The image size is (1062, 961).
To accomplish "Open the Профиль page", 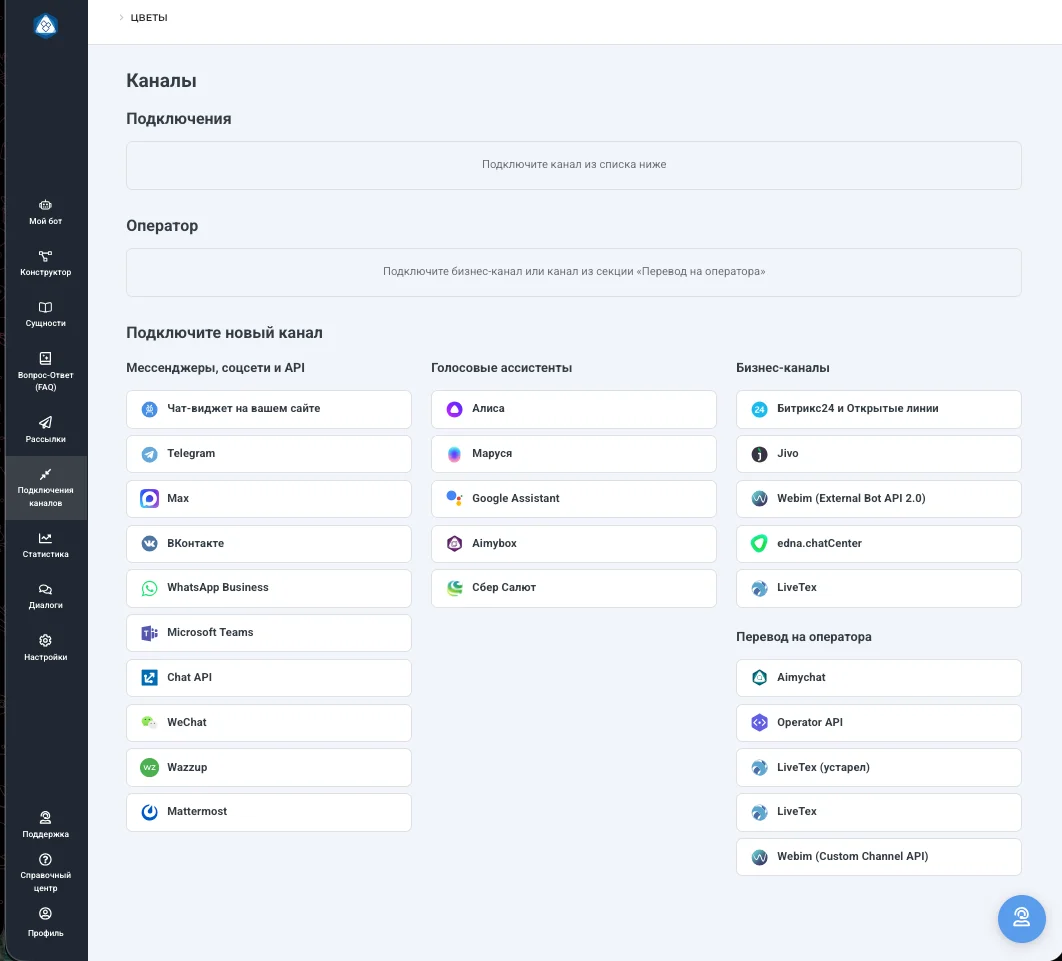I will coord(45,922).
